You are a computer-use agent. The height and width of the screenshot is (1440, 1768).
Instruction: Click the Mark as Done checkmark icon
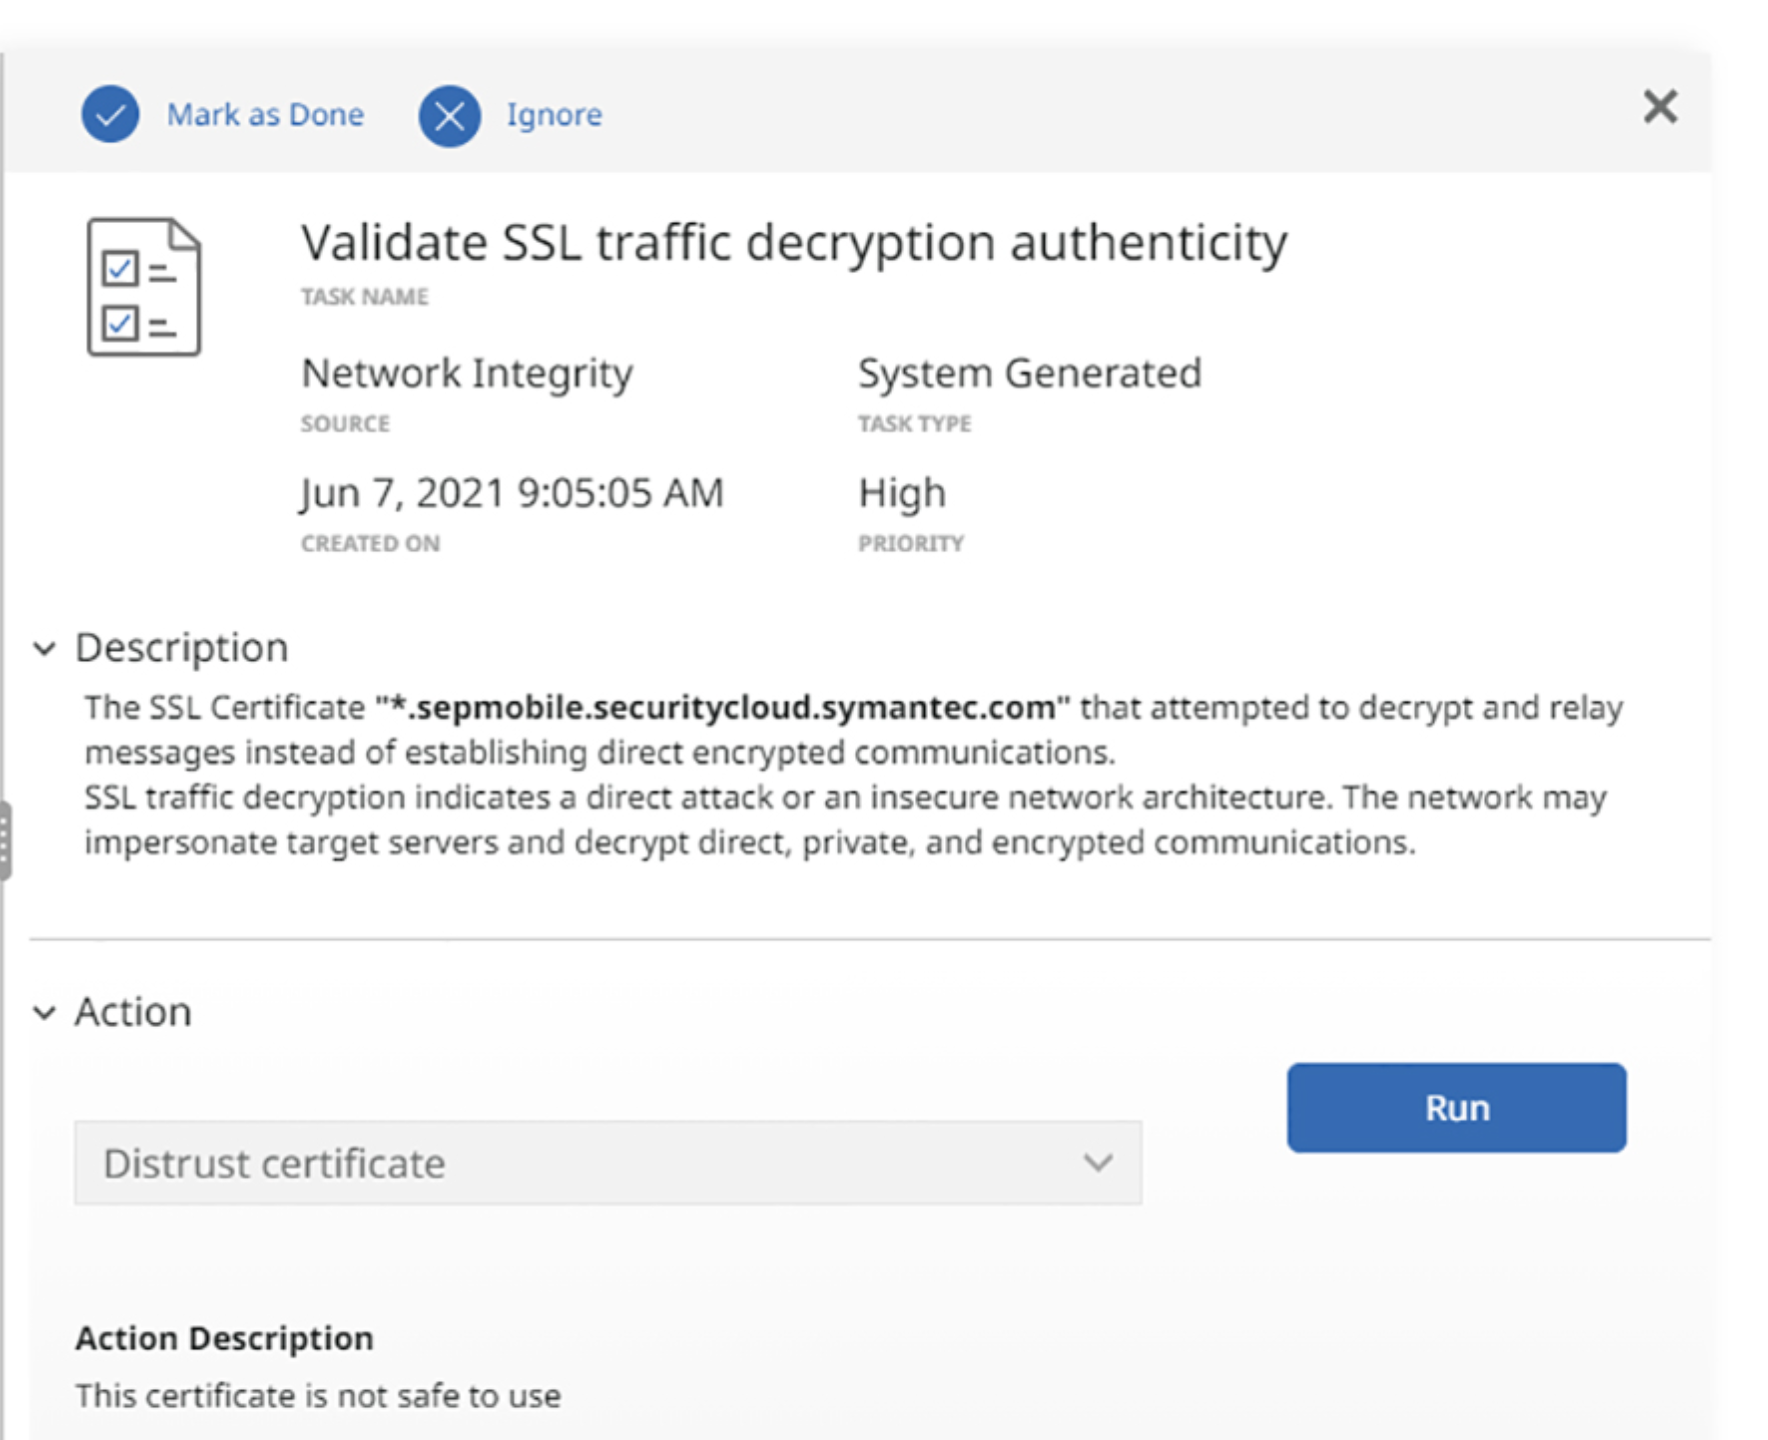tap(110, 115)
